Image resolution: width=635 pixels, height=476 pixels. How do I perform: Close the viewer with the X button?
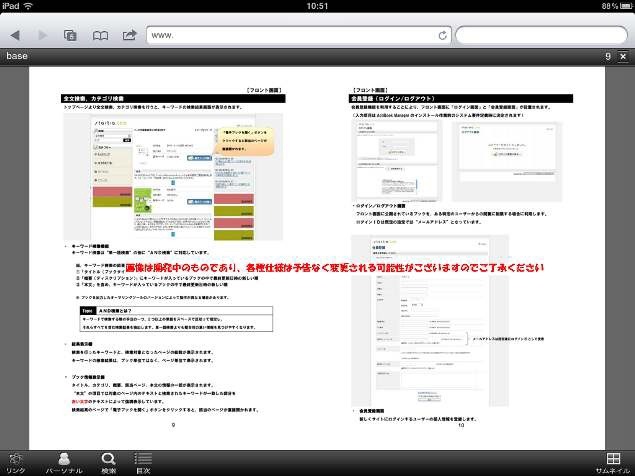(623, 56)
